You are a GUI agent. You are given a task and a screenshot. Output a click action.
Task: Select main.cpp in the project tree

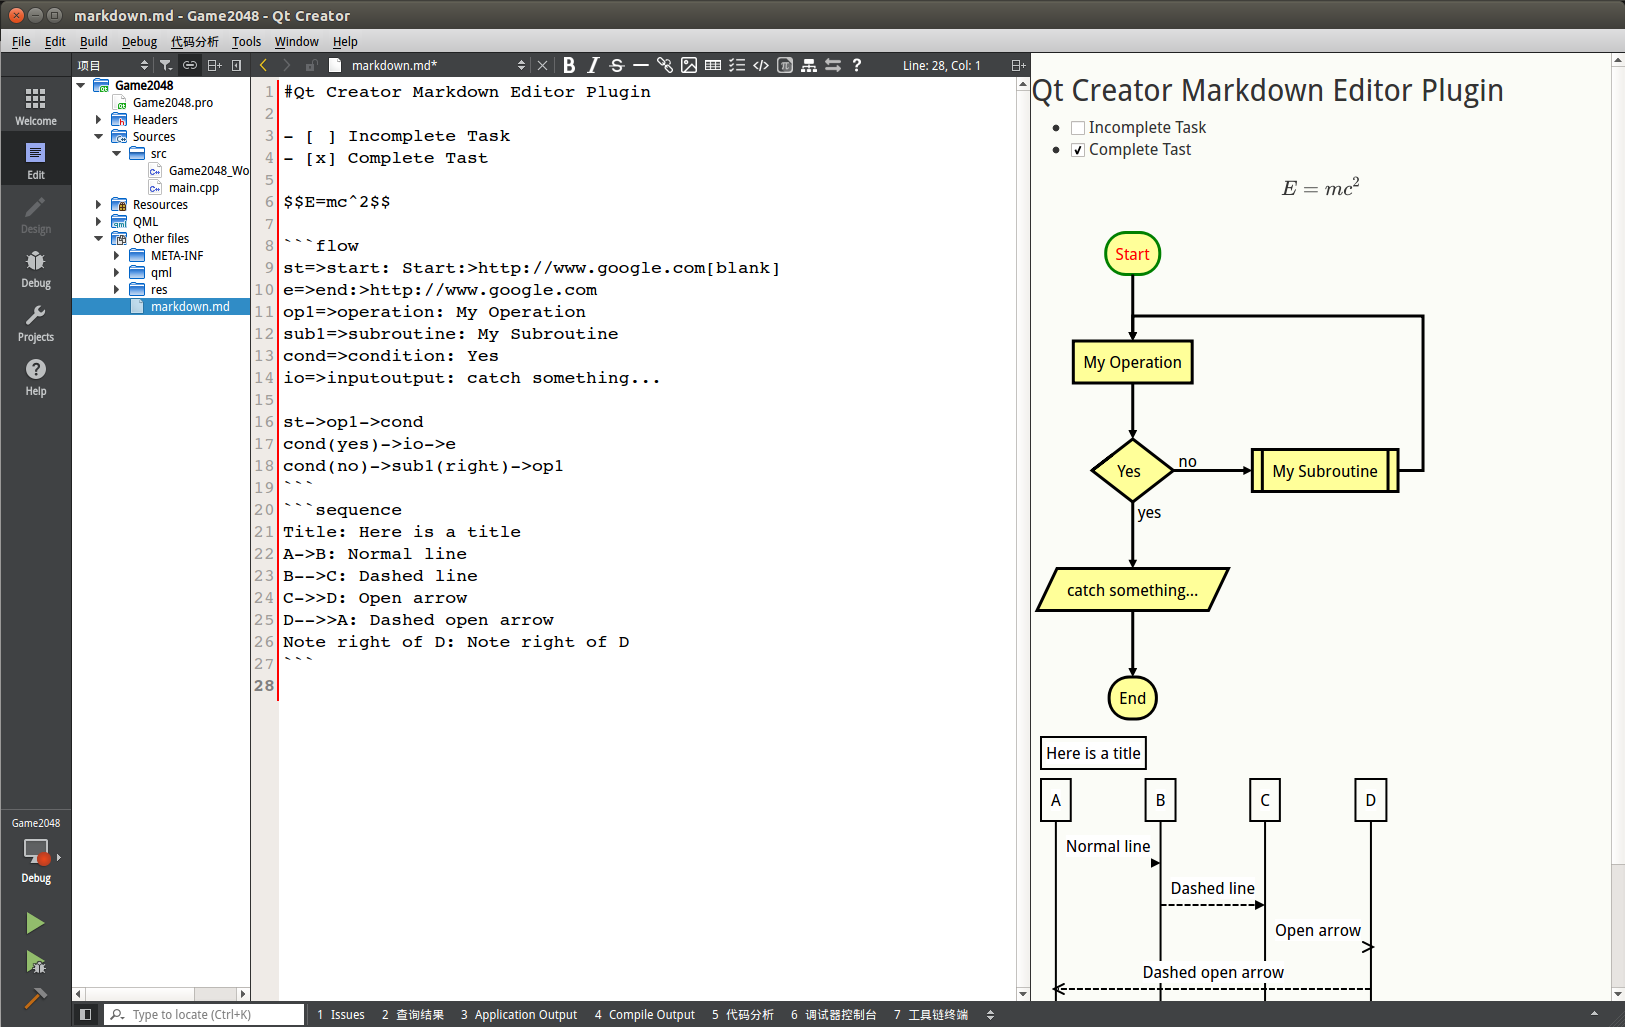coord(193,188)
